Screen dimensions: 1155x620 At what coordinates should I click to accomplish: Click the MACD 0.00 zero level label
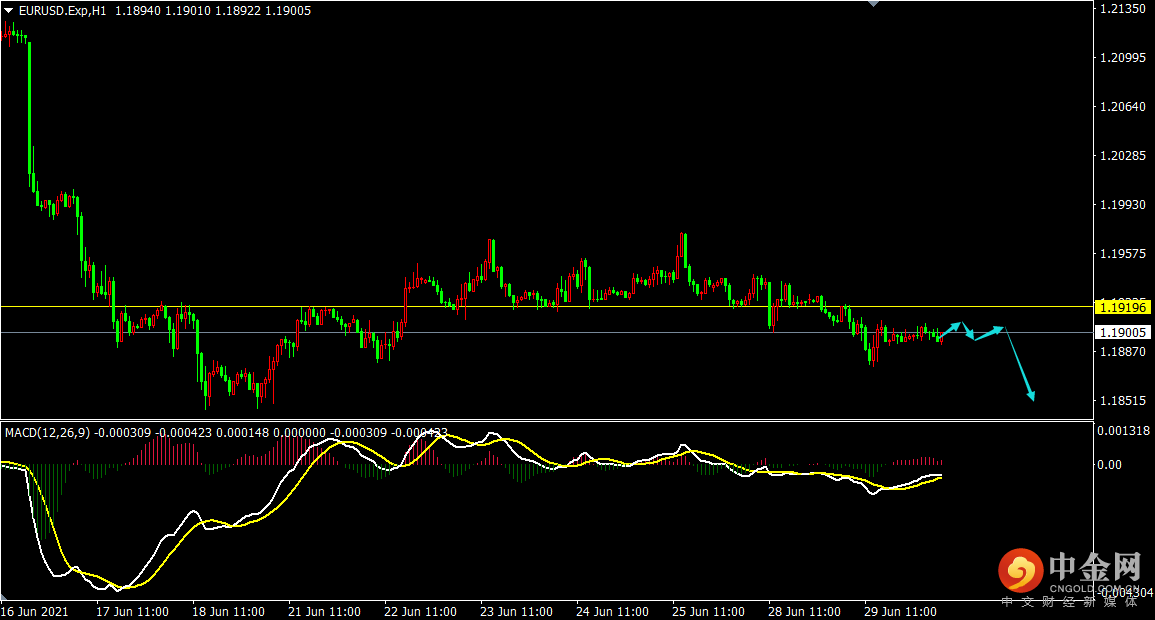click(x=1110, y=465)
